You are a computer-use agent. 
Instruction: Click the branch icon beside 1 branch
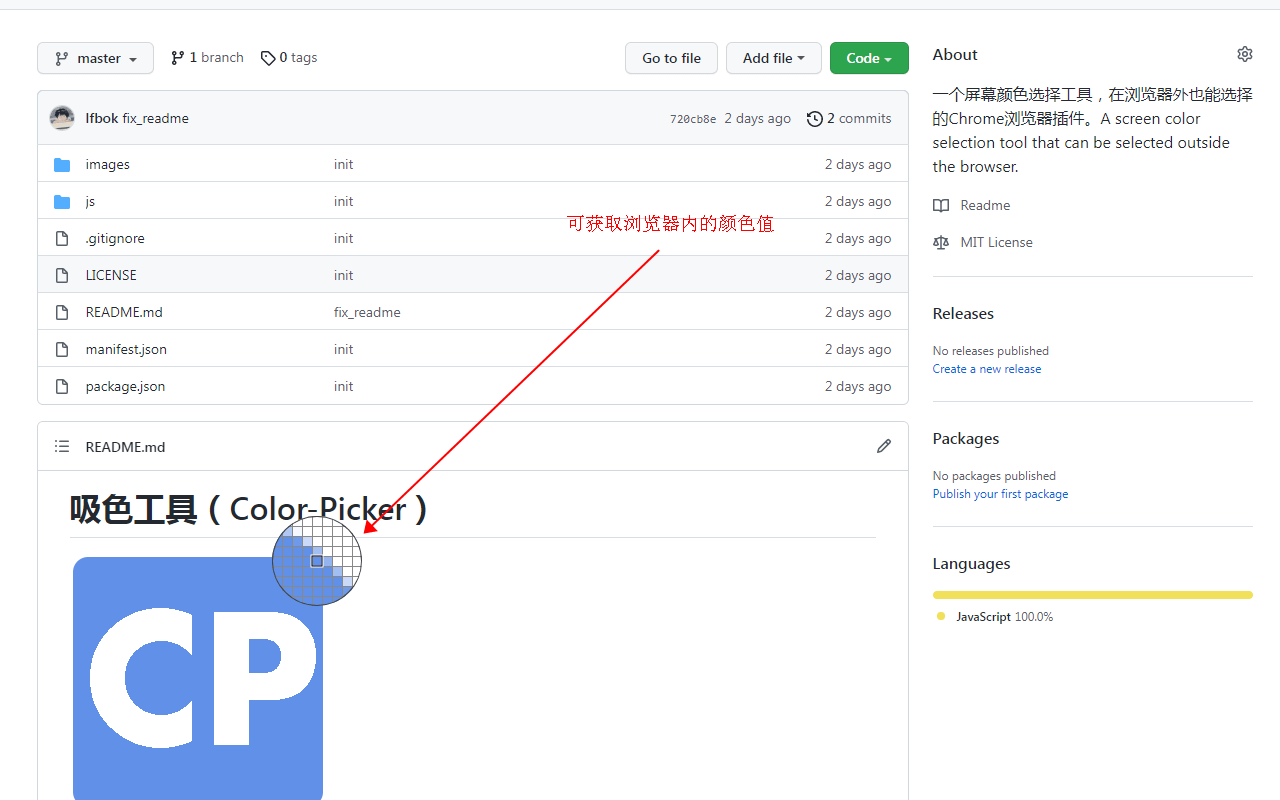178,58
